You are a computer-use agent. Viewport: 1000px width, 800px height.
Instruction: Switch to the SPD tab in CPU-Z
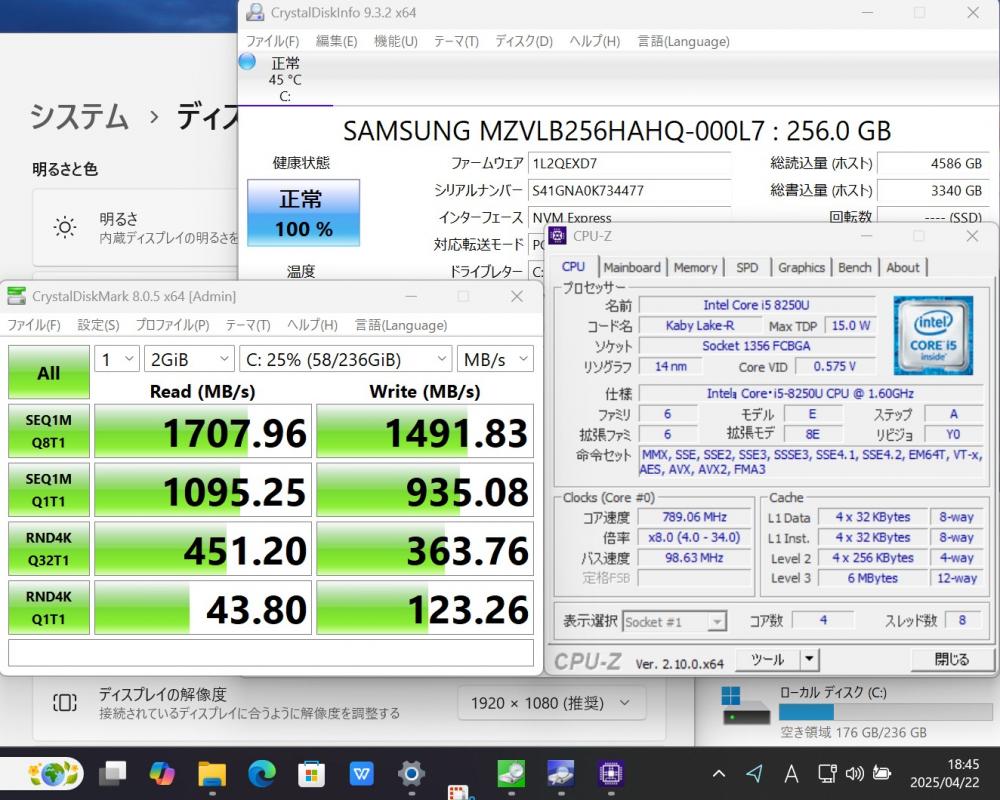(747, 267)
